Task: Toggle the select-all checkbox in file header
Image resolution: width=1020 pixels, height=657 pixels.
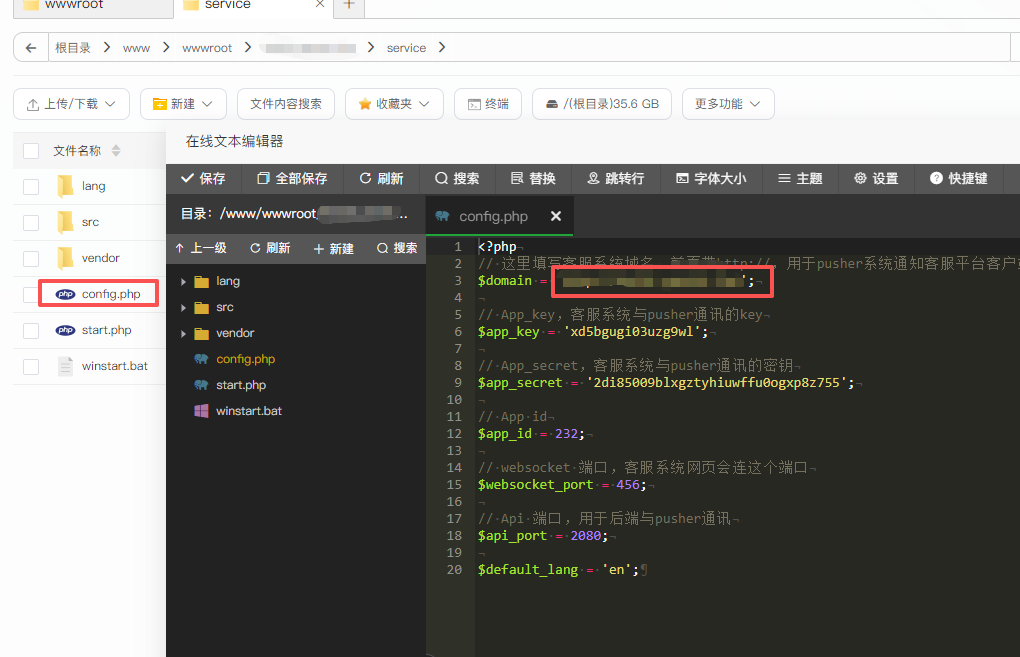Action: pyautogui.click(x=31, y=151)
